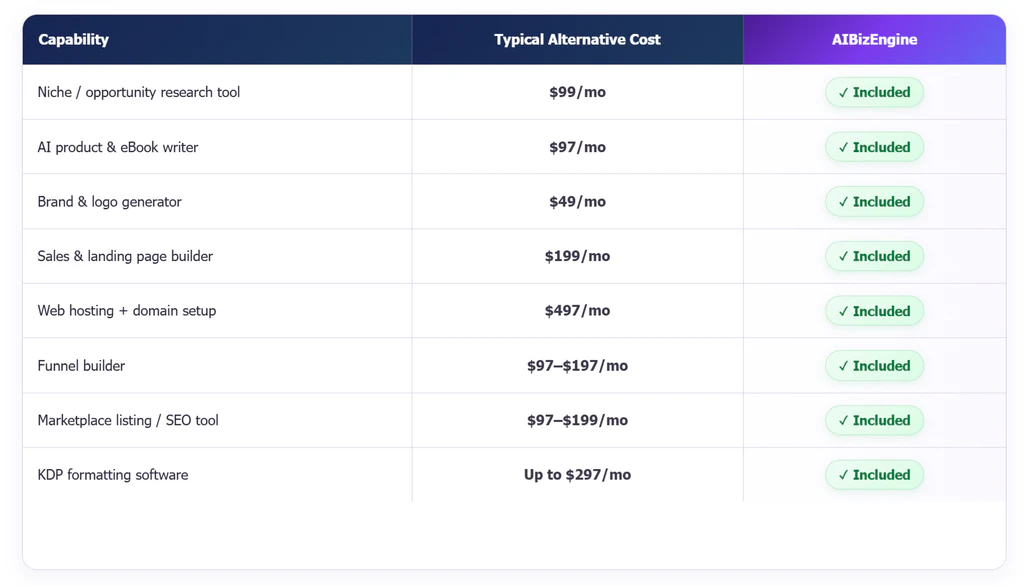Click the Included badge for Niche research tool
This screenshot has width=1024, height=586.
[x=874, y=92]
